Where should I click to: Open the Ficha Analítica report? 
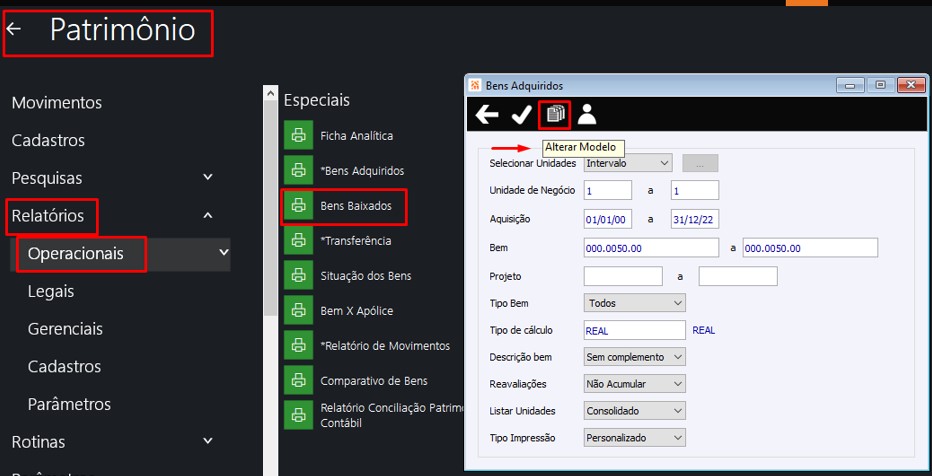point(357,135)
